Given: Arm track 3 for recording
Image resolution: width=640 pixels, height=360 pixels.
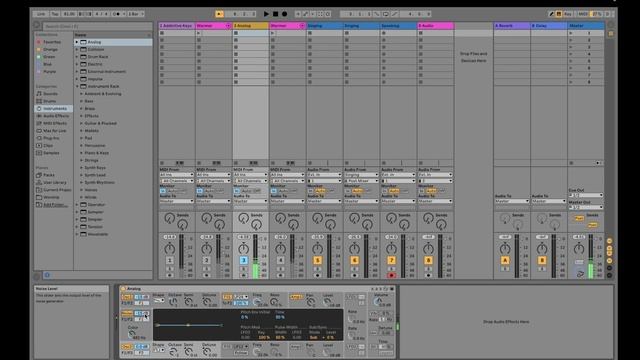Looking at the screenshot, I should tap(244, 276).
